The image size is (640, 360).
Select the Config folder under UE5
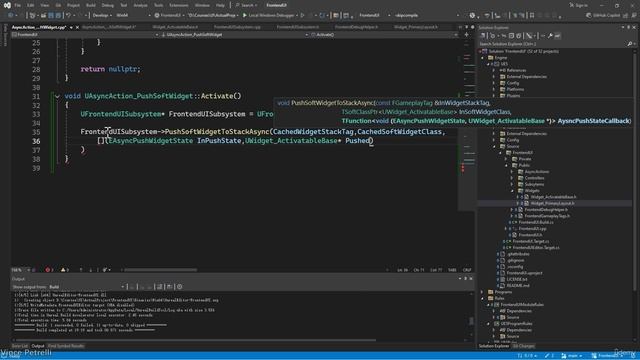(x=513, y=83)
